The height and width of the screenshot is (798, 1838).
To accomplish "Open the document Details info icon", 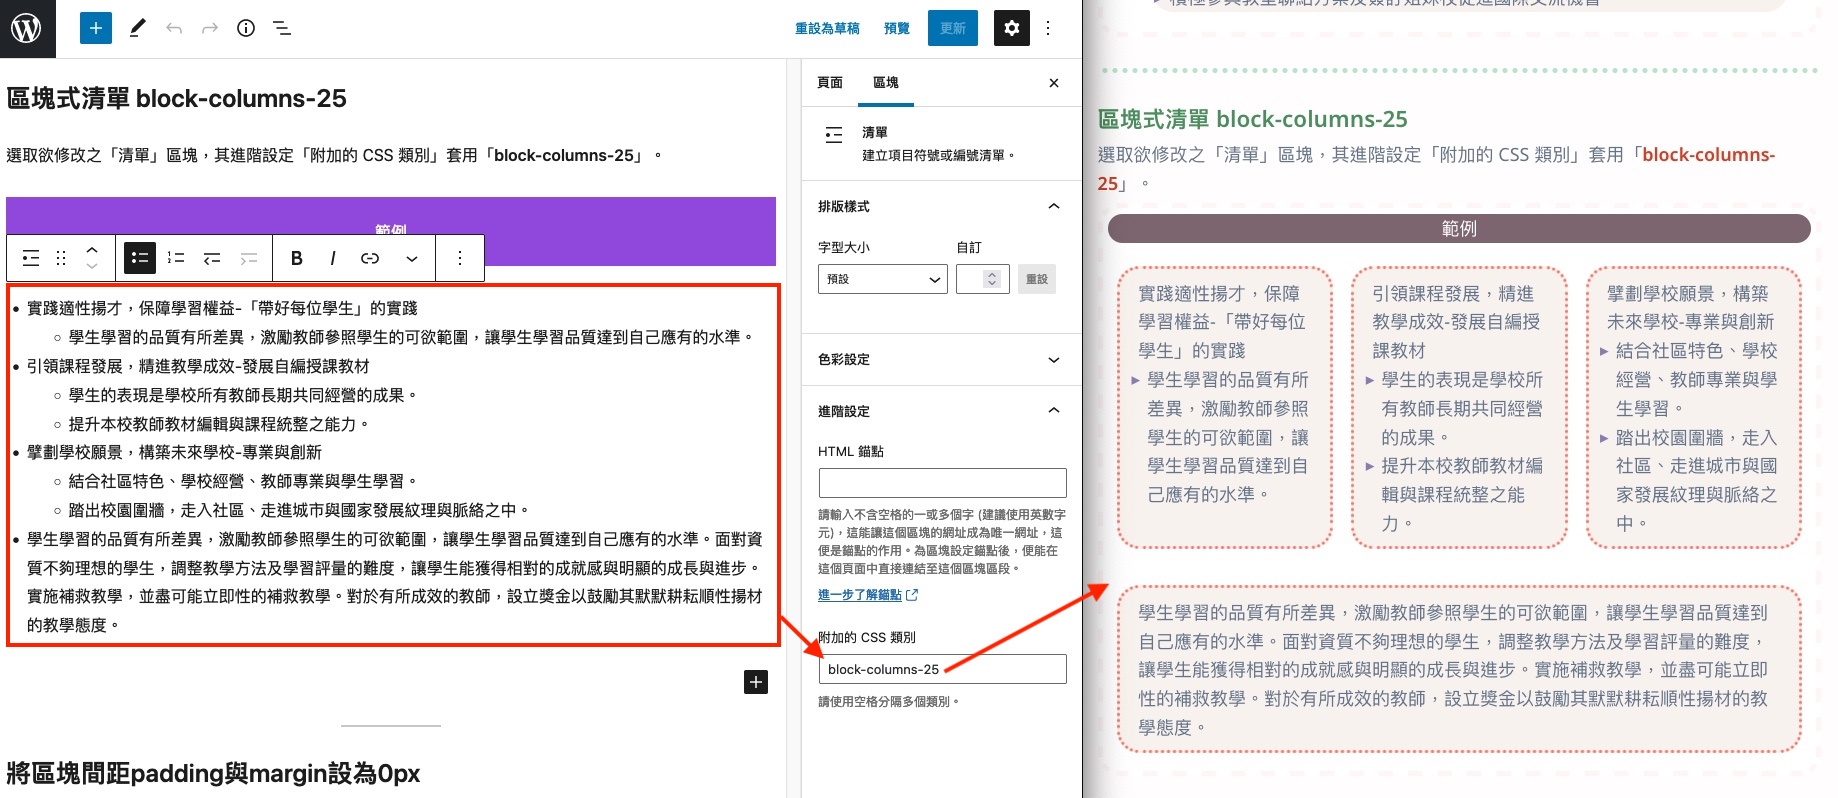I will click(x=246, y=28).
